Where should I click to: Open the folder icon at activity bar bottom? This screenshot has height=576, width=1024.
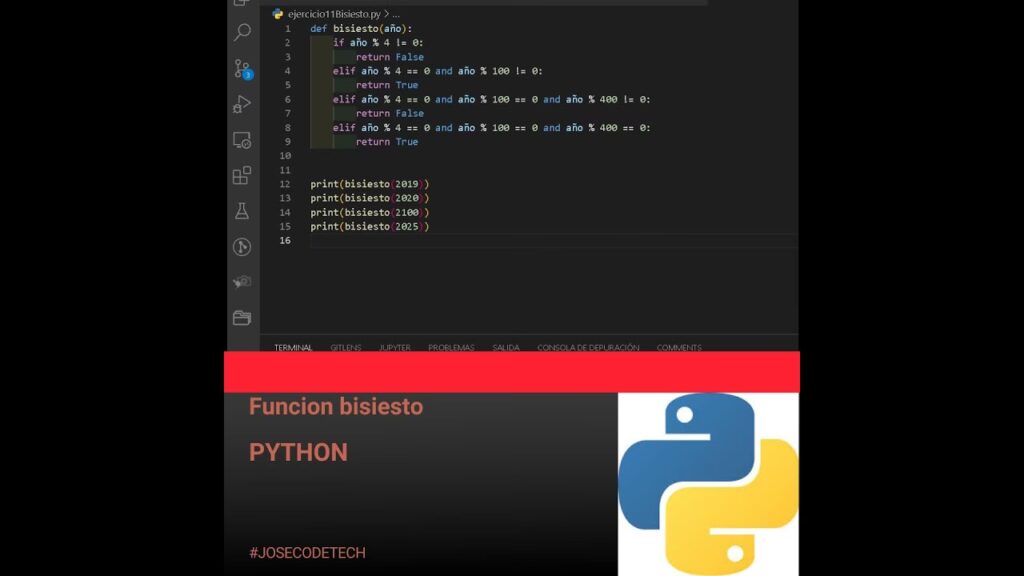[x=242, y=318]
